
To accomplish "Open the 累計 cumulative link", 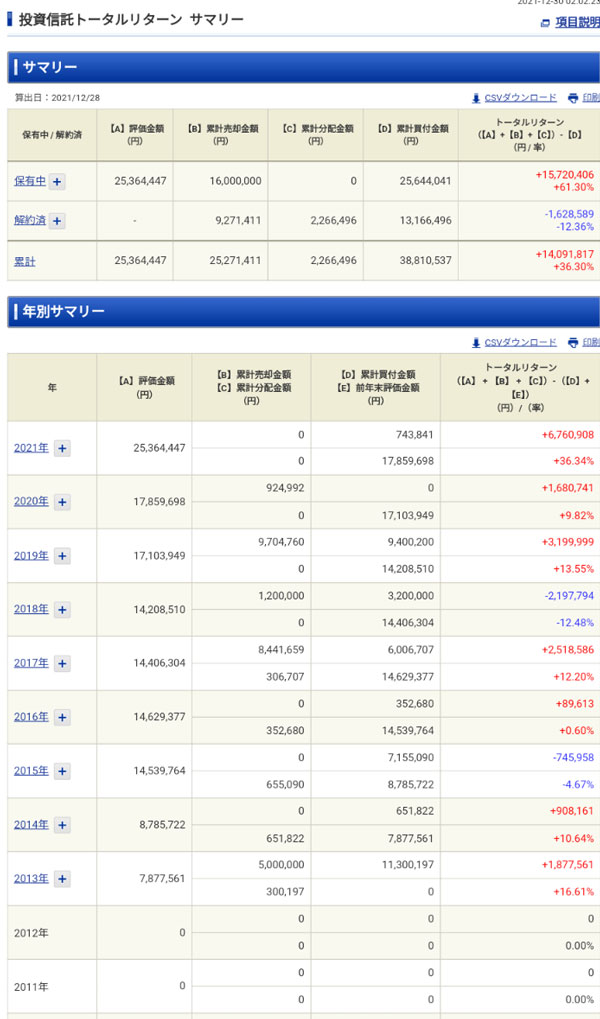I will coord(25,261).
